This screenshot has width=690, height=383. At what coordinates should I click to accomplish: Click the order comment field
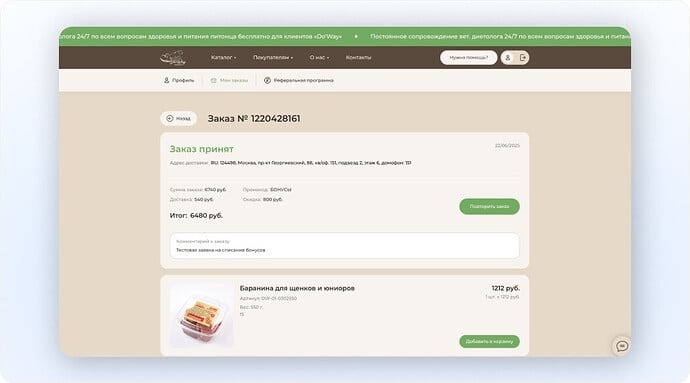345,246
